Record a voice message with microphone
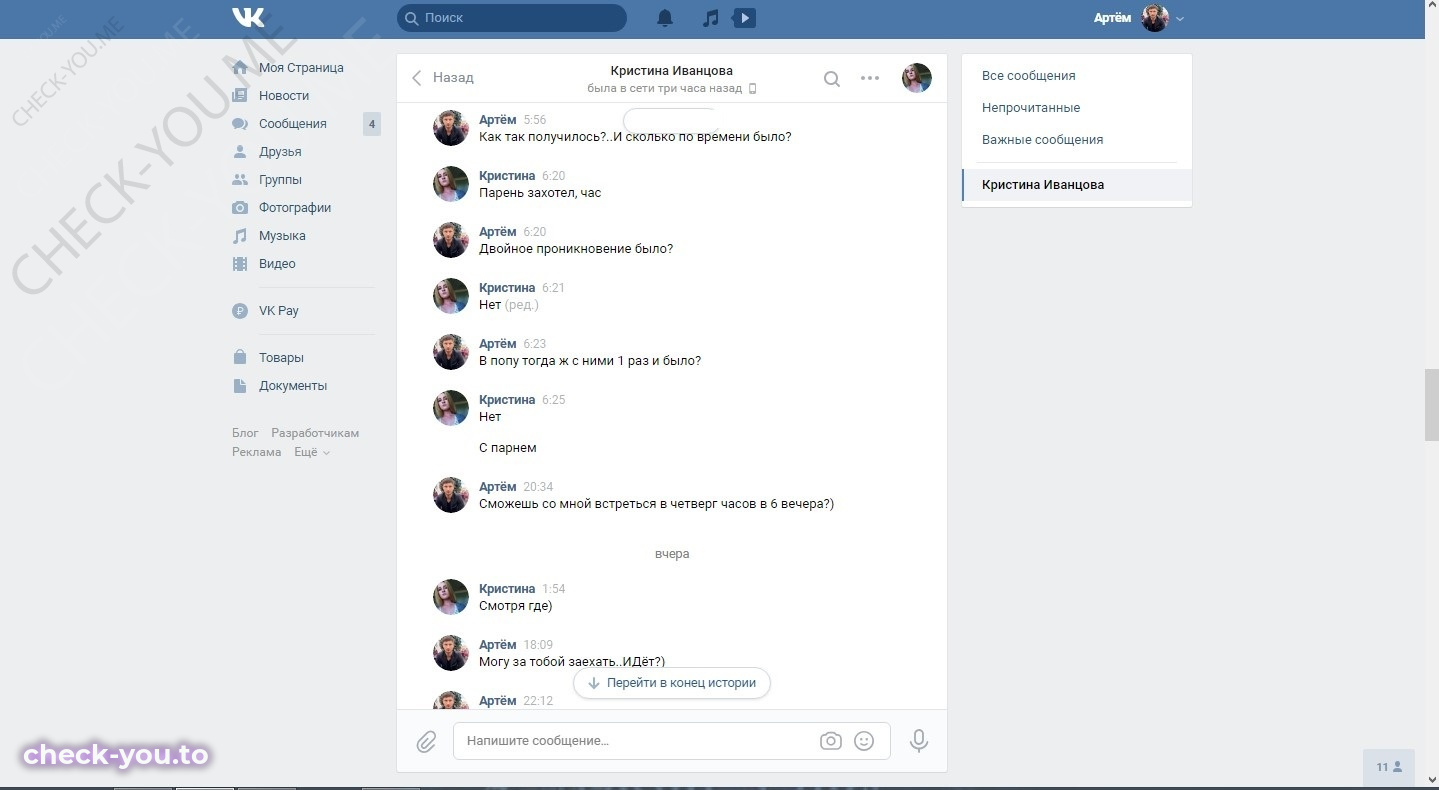 coord(919,741)
